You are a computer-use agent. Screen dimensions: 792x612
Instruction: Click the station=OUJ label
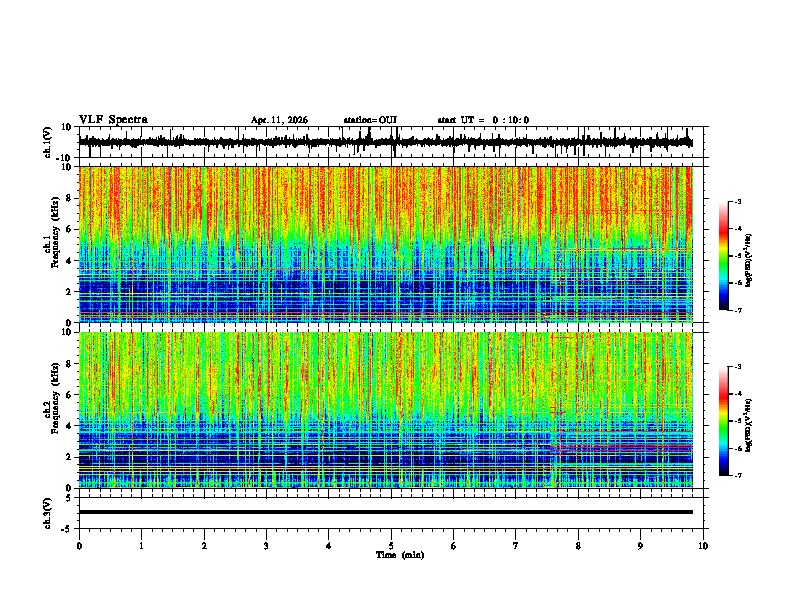[370, 120]
